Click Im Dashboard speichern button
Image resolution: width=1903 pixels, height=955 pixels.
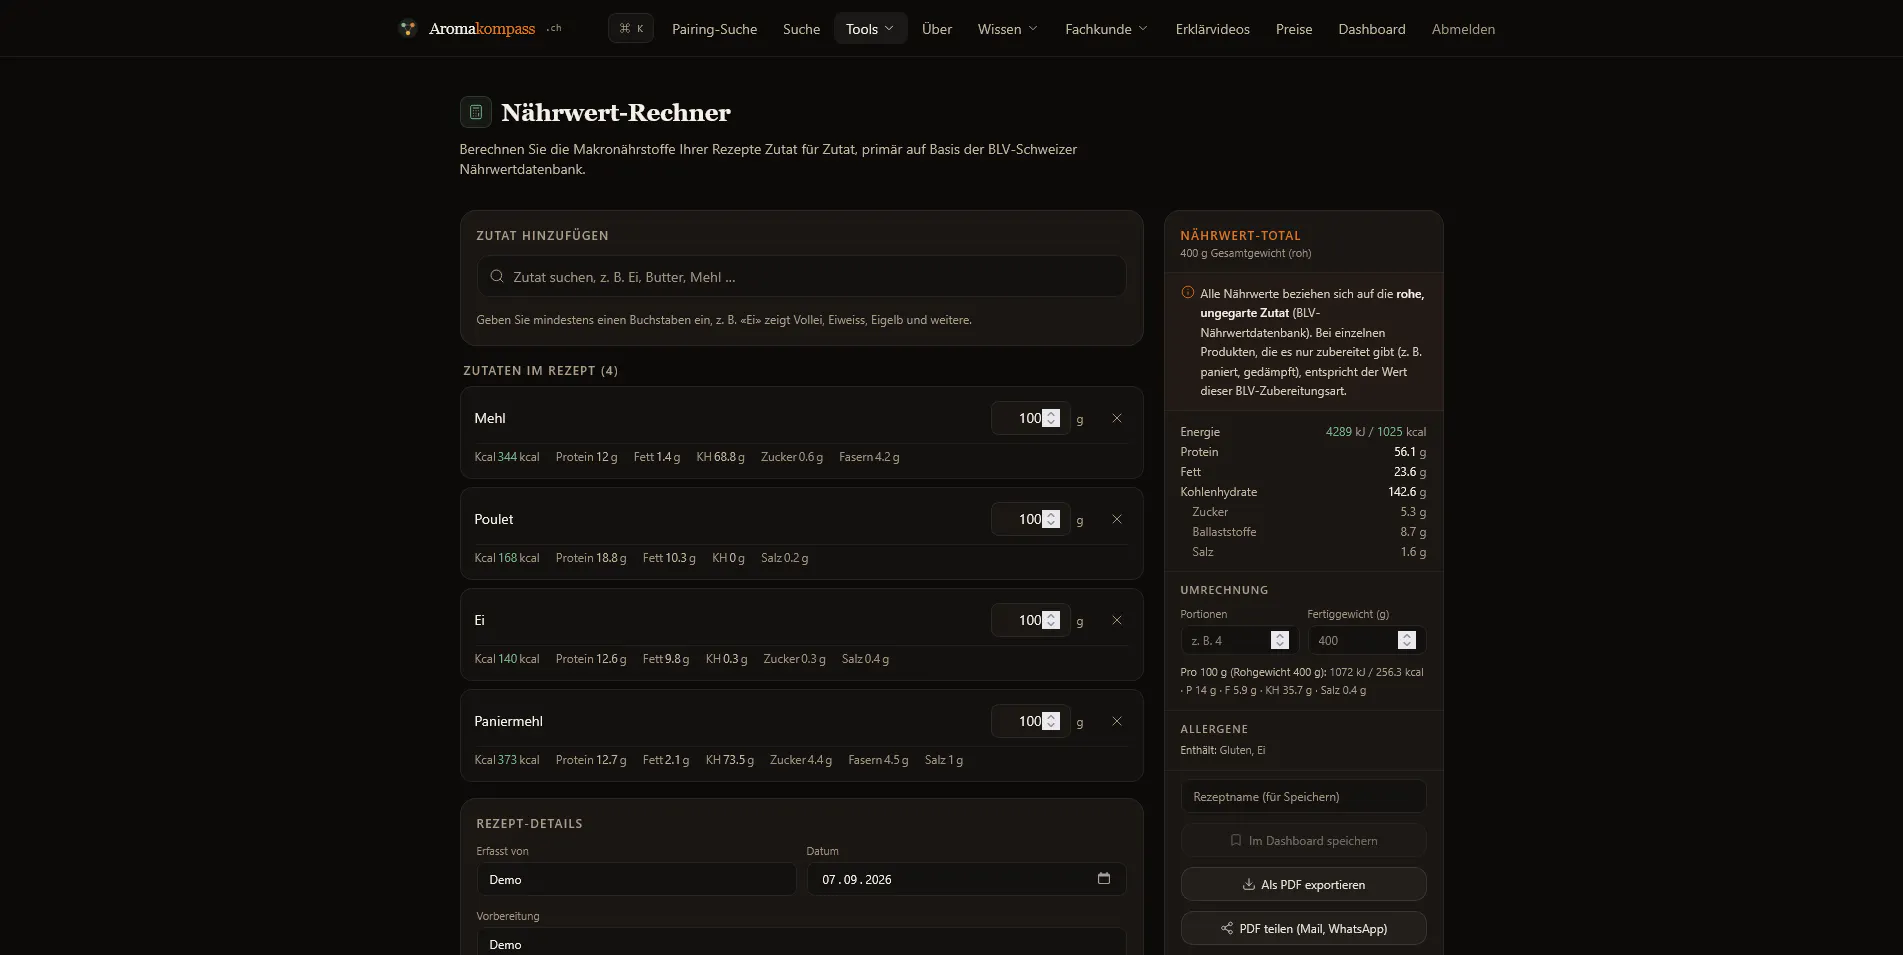click(x=1303, y=840)
